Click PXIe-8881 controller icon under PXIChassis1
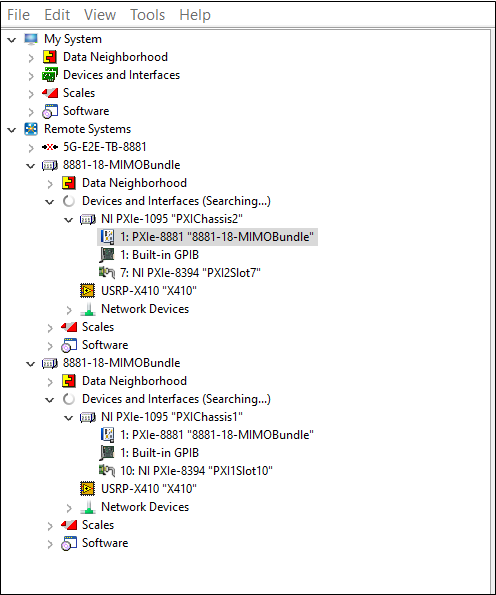The width and height of the screenshot is (496, 595). tap(107, 435)
